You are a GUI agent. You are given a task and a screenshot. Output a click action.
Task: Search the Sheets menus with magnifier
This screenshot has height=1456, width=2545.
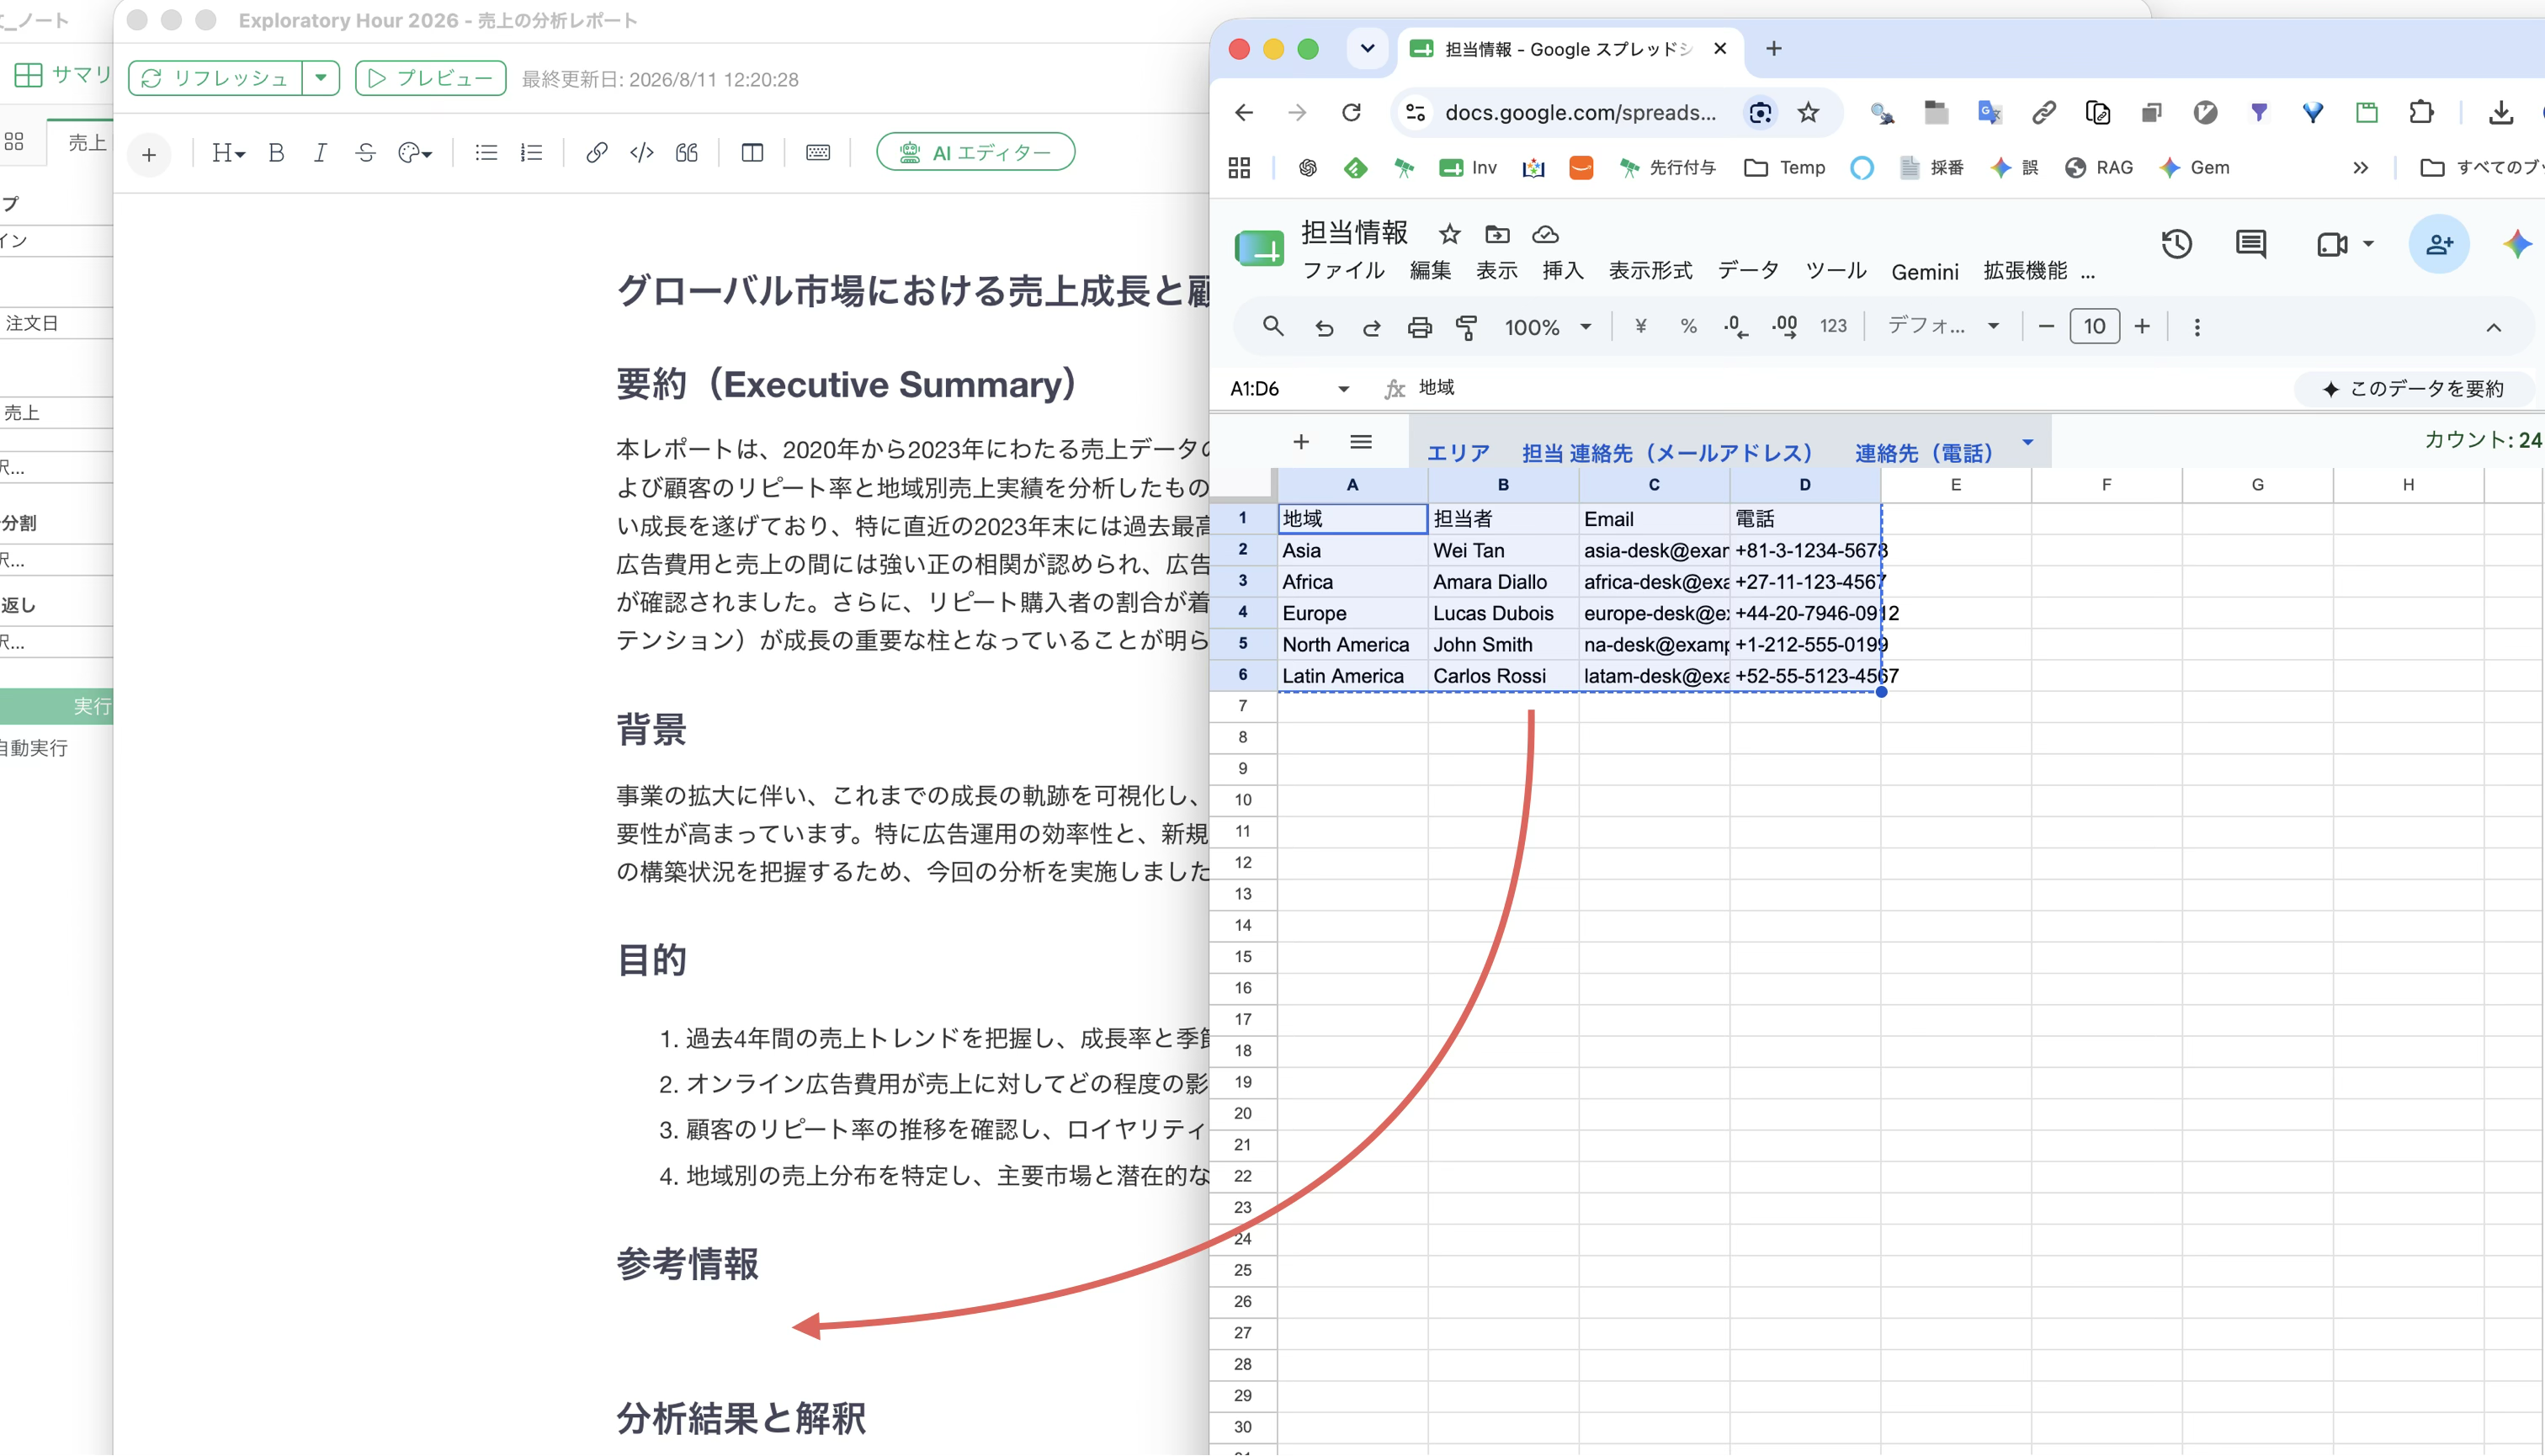point(1272,327)
